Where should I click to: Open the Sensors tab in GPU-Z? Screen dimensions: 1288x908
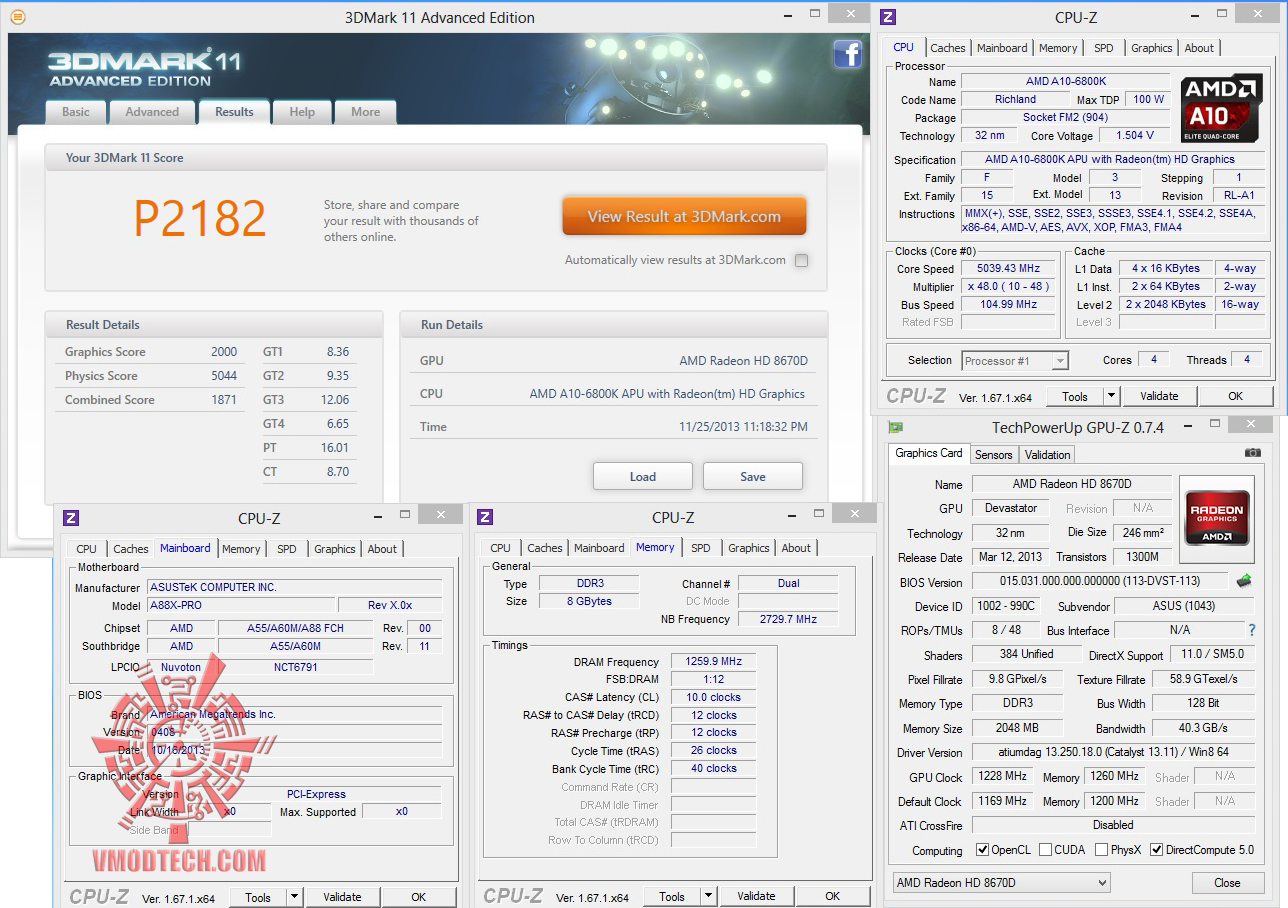(993, 455)
